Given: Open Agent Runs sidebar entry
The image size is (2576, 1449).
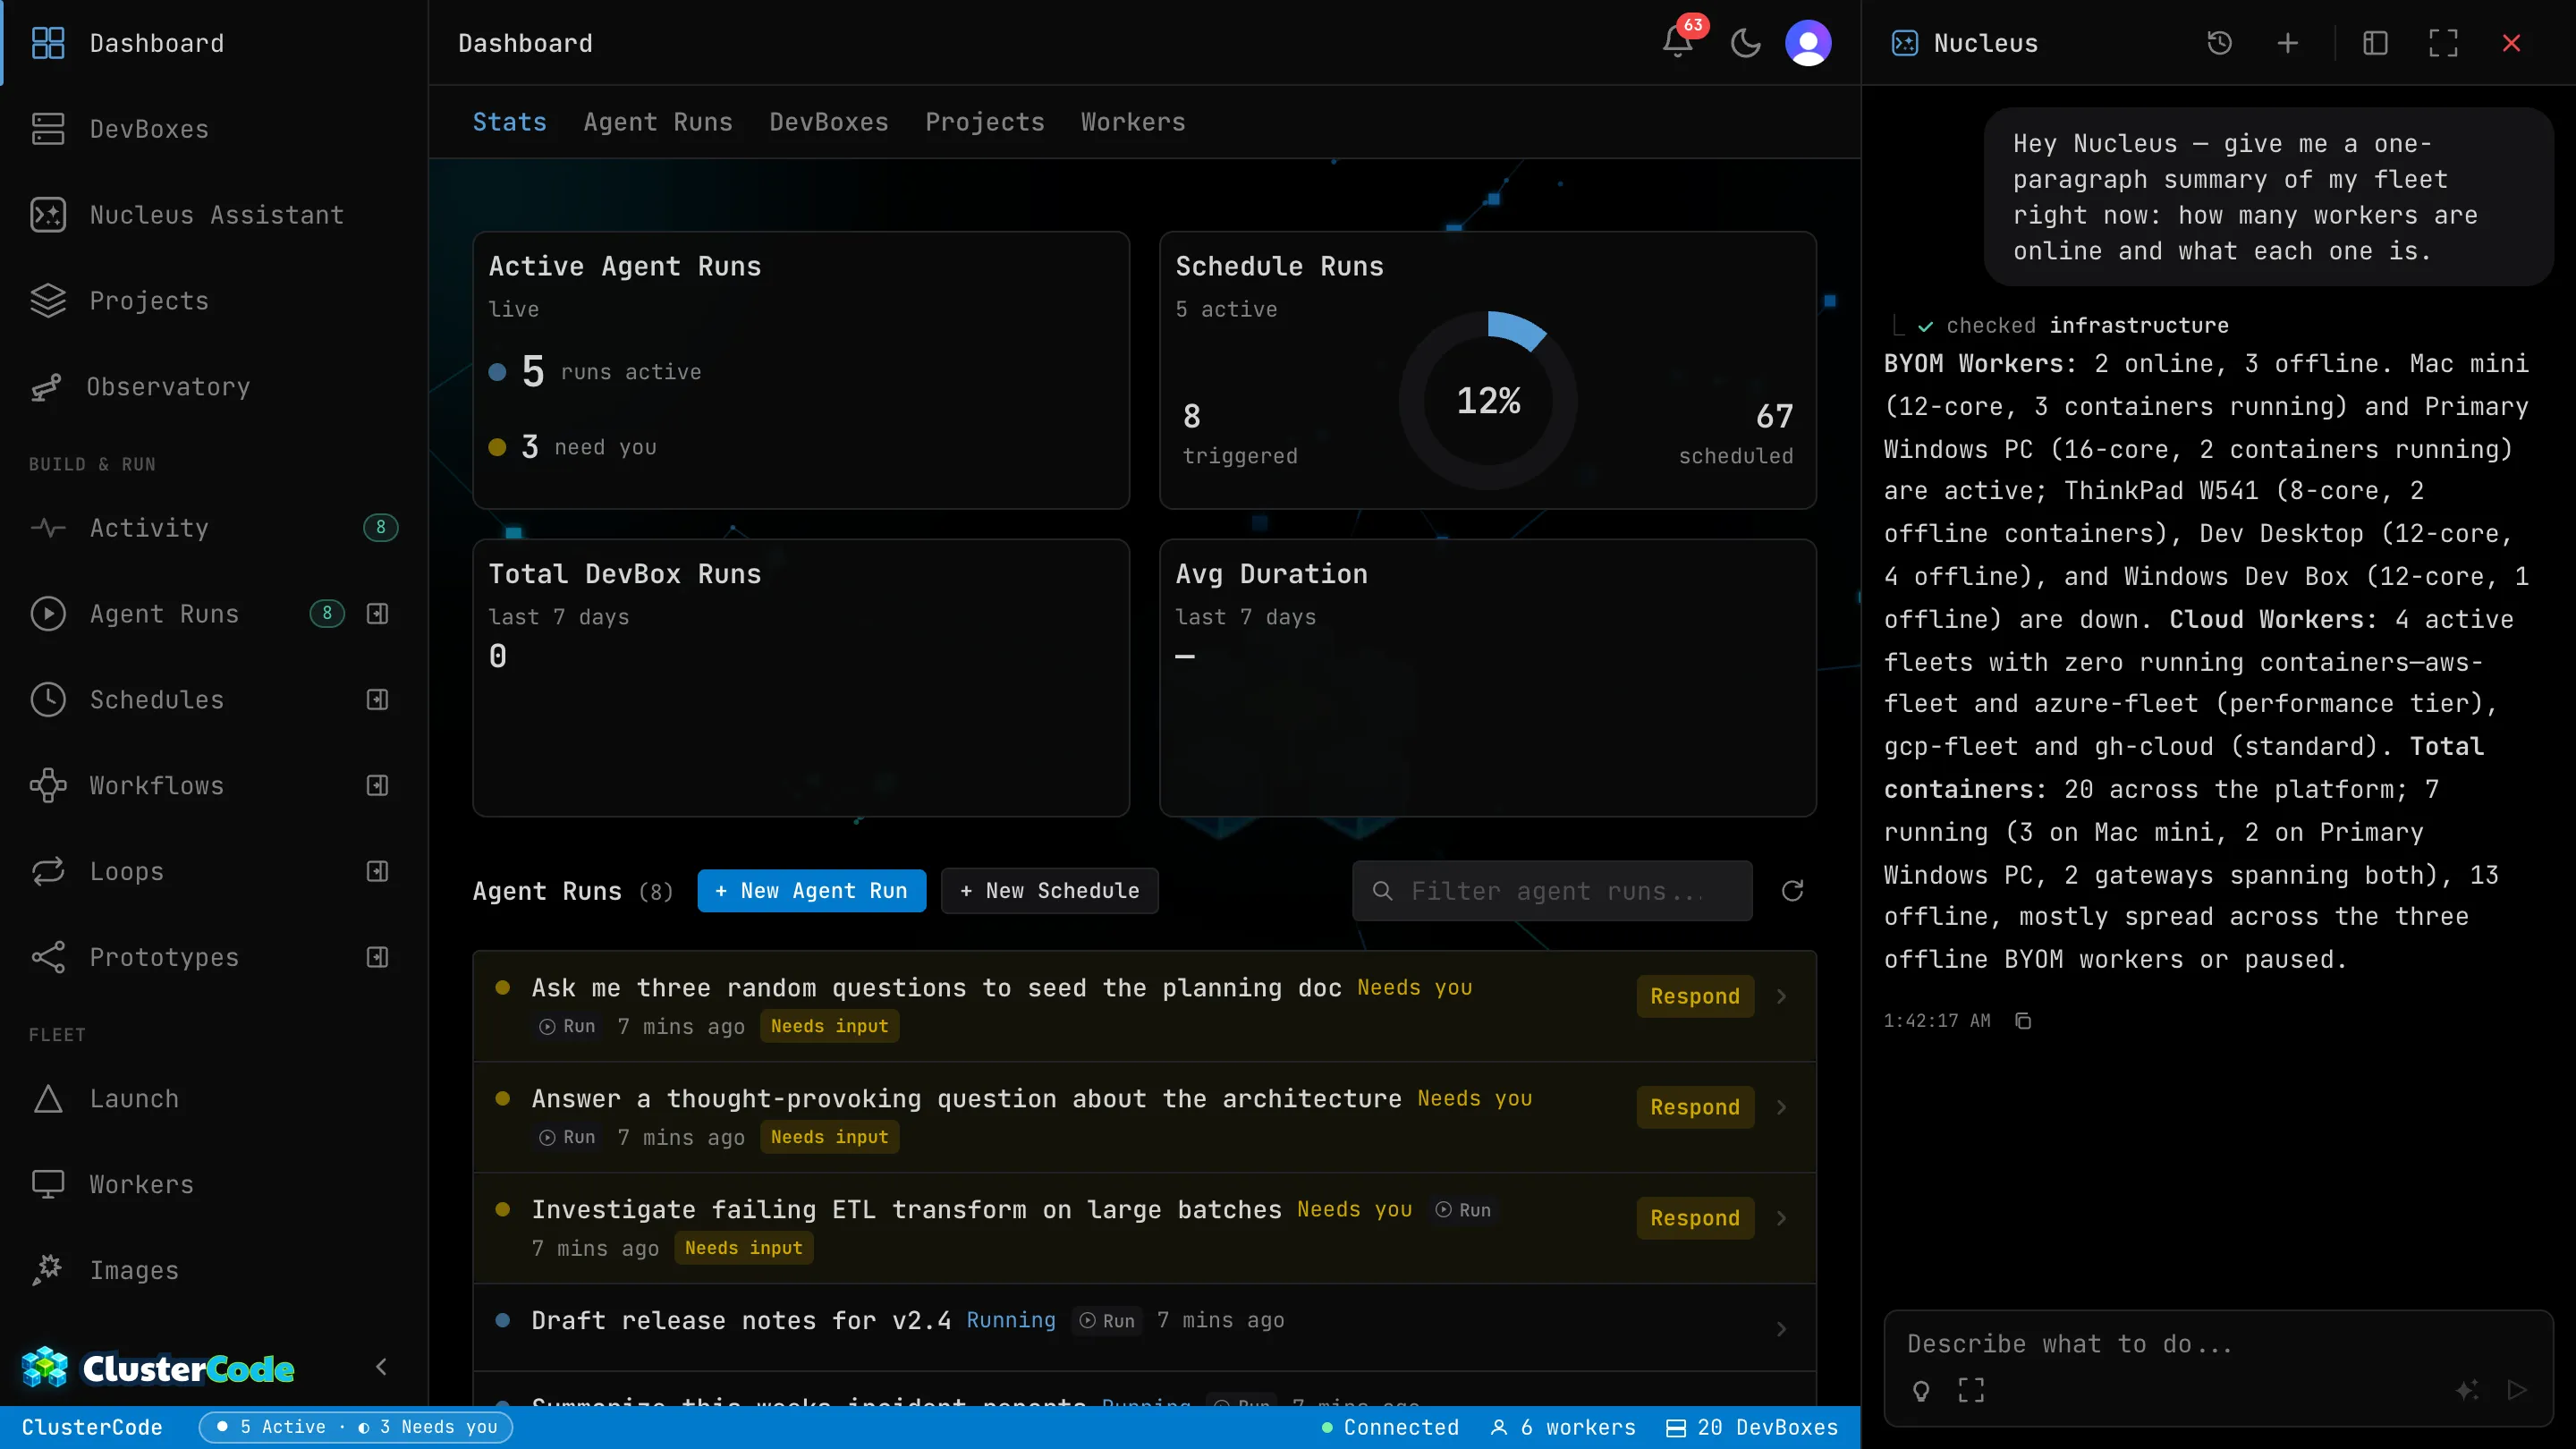Looking at the screenshot, I should (164, 614).
